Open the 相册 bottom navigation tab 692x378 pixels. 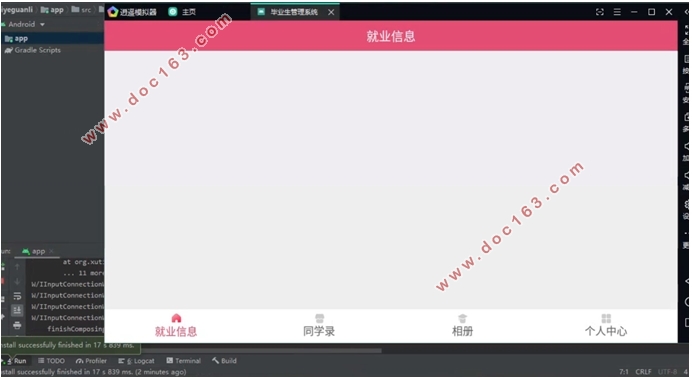tap(462, 326)
